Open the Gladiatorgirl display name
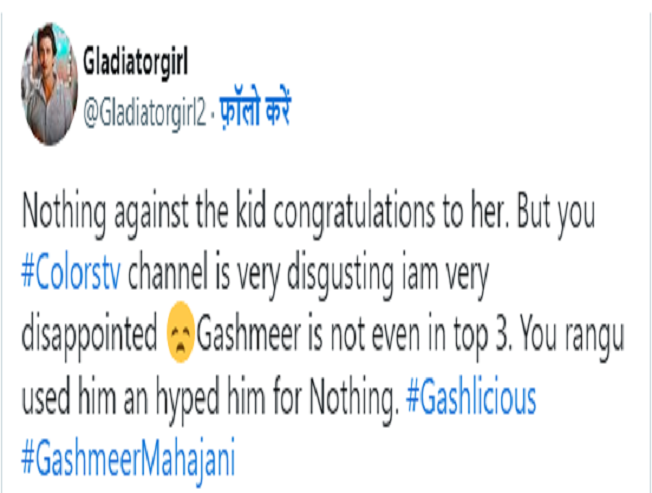652x493 pixels. coord(136,62)
